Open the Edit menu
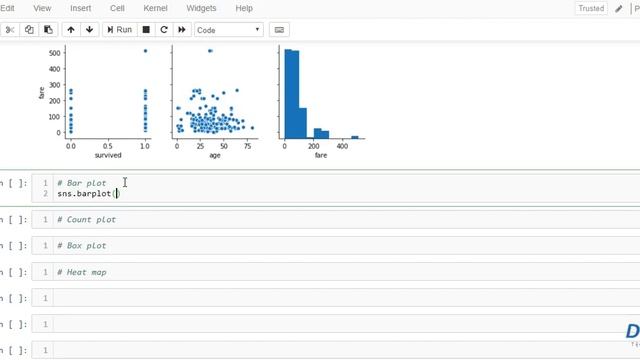Viewport: 640px width, 360px height. tap(7, 8)
